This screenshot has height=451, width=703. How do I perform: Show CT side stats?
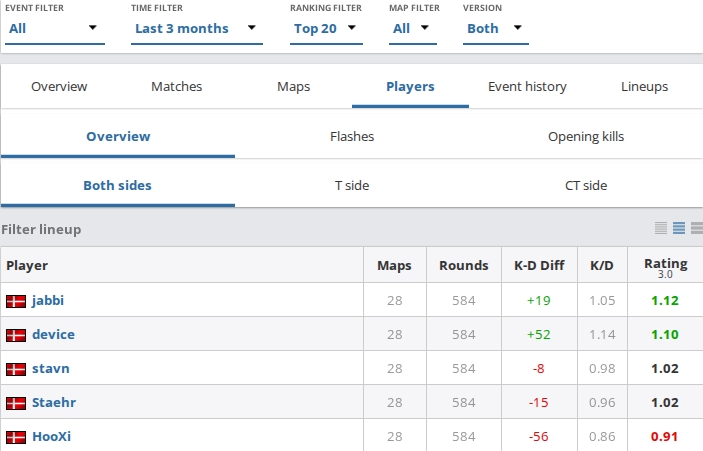tap(586, 185)
